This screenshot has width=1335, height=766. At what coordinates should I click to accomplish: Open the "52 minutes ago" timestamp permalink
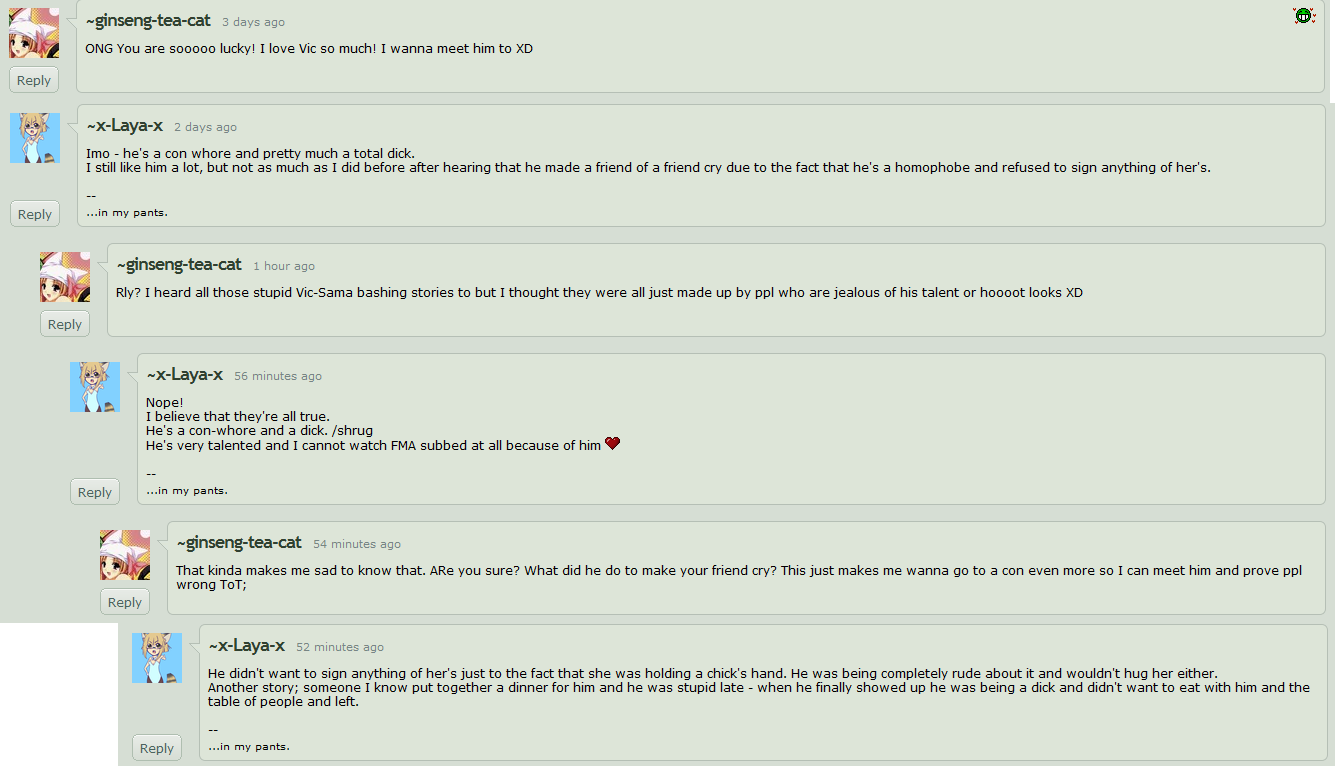tap(340, 647)
